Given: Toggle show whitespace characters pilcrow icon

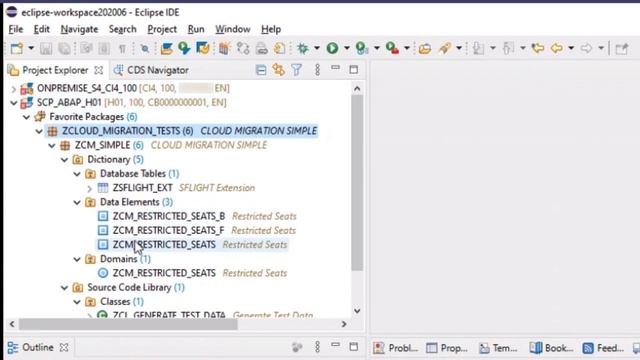Looking at the screenshot, I should pos(122,49).
